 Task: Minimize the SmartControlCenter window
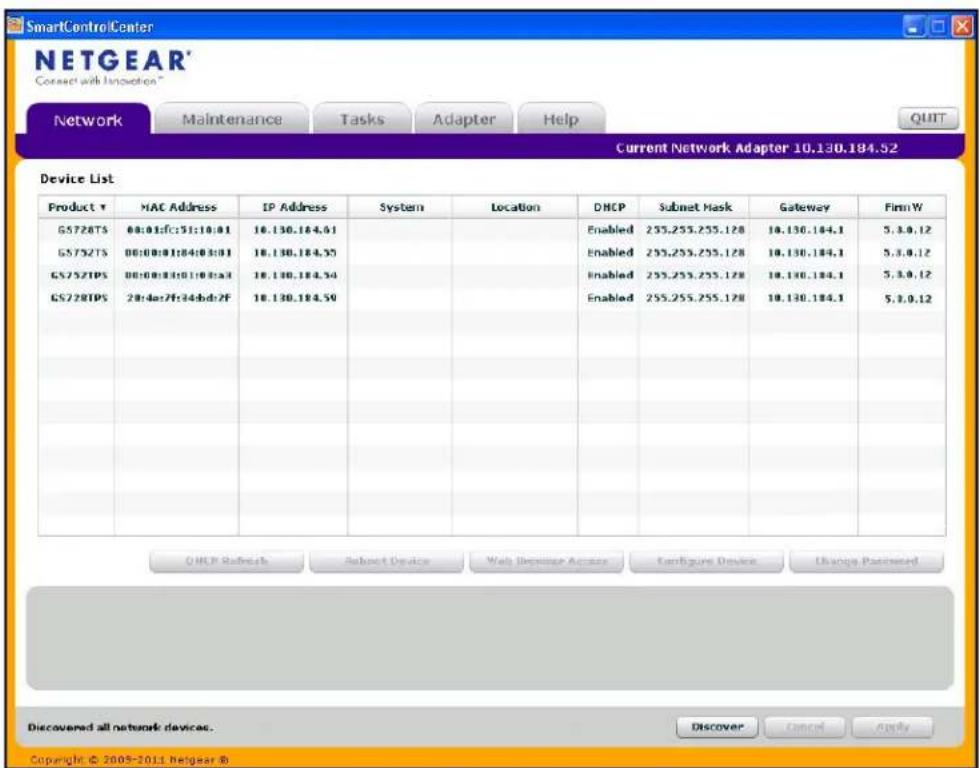913,27
